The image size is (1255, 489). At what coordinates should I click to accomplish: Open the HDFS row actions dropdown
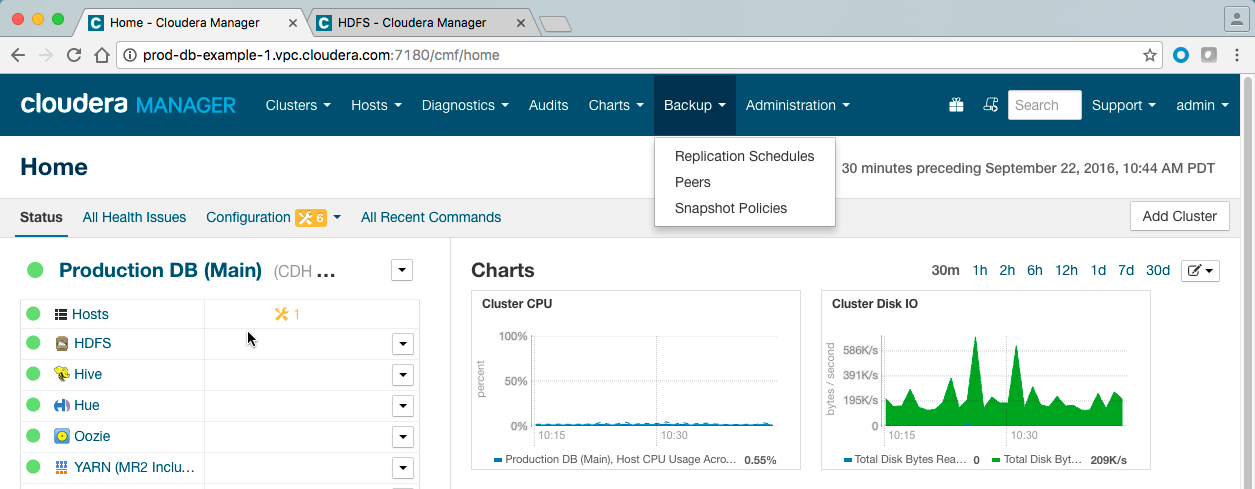402,344
